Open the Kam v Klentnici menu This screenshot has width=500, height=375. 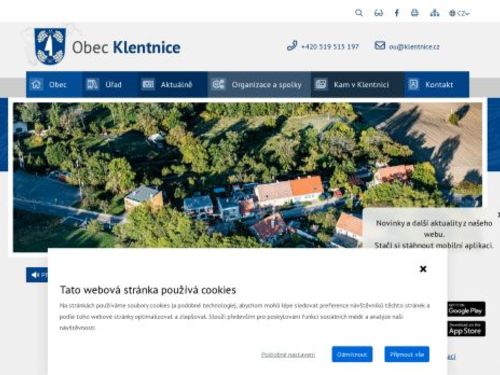point(358,84)
